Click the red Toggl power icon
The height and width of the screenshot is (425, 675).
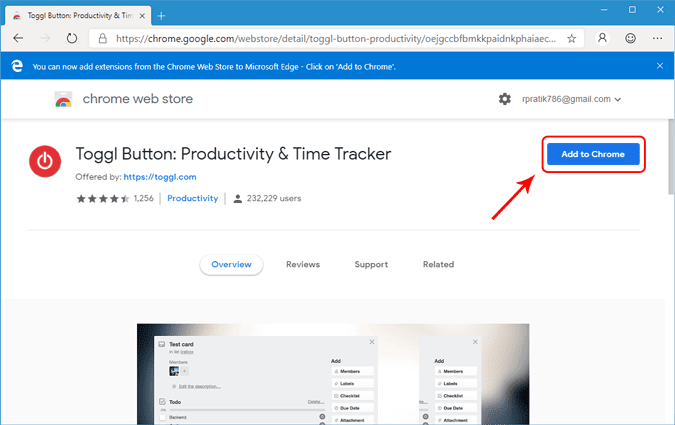tap(45, 161)
